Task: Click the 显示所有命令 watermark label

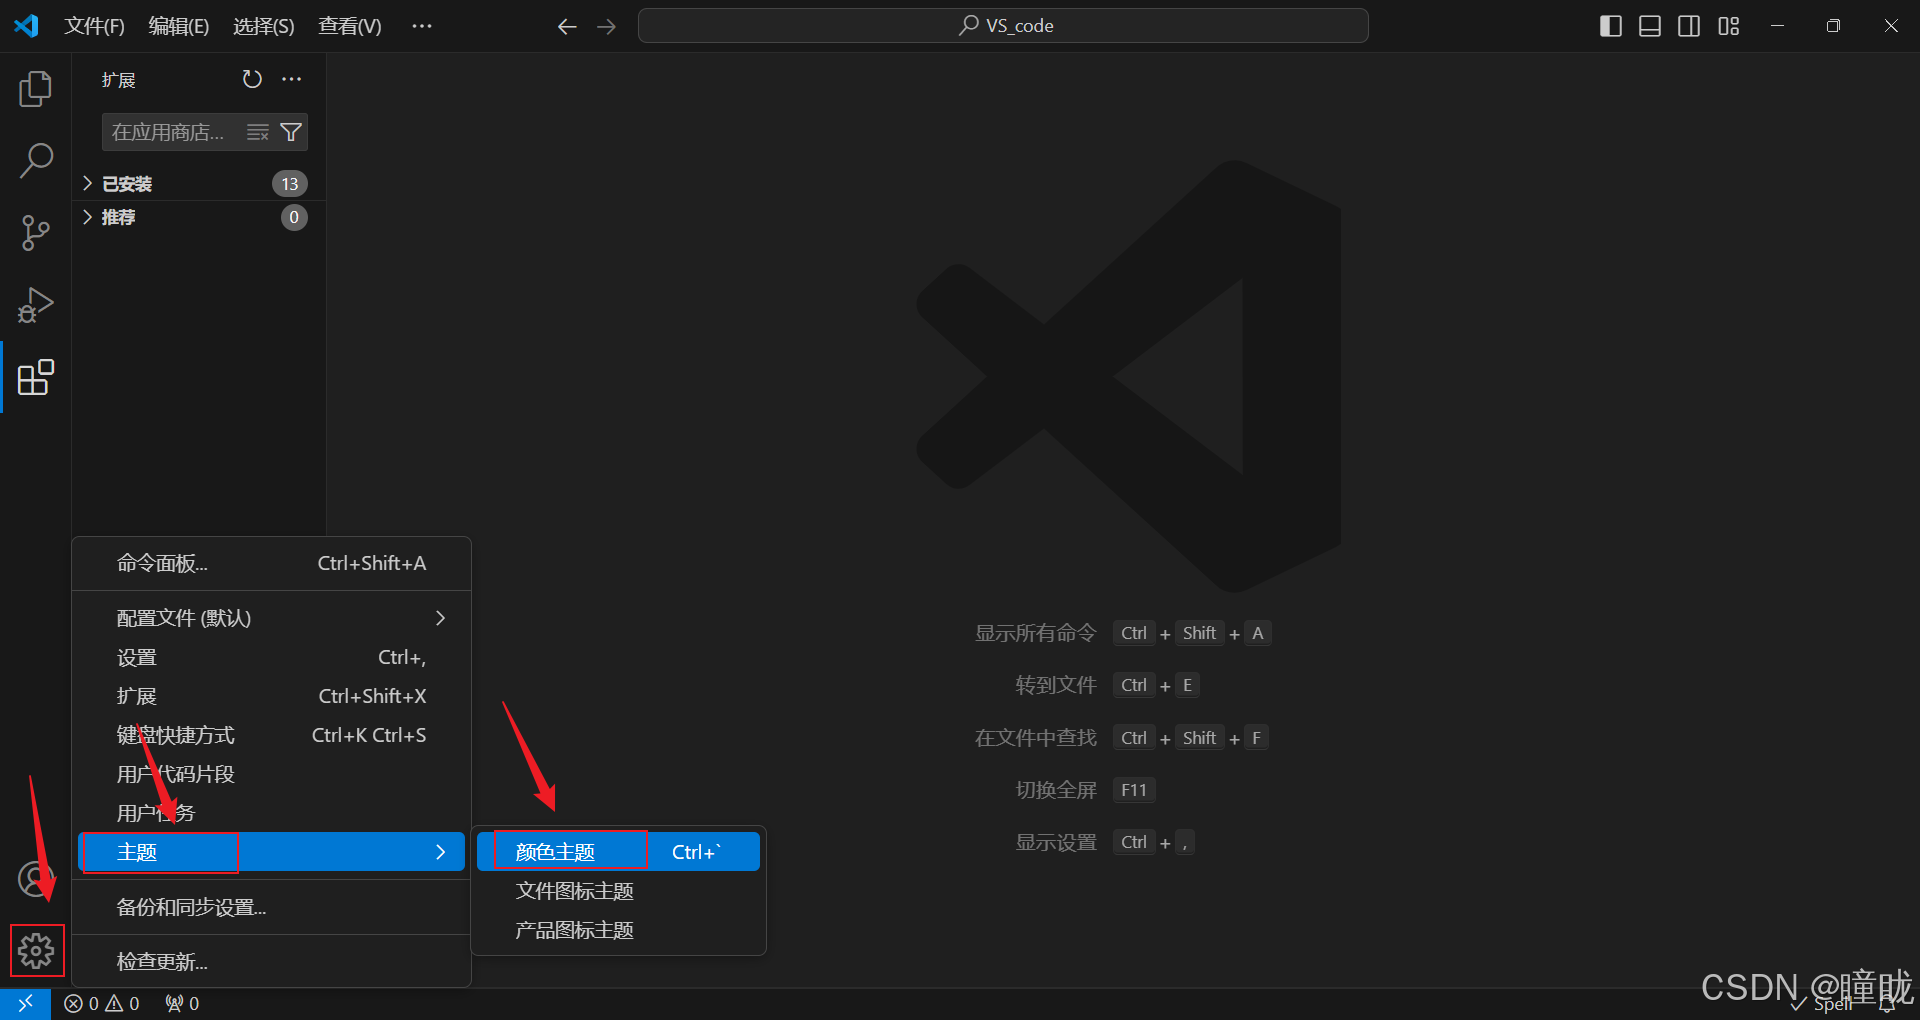Action: tap(1036, 633)
